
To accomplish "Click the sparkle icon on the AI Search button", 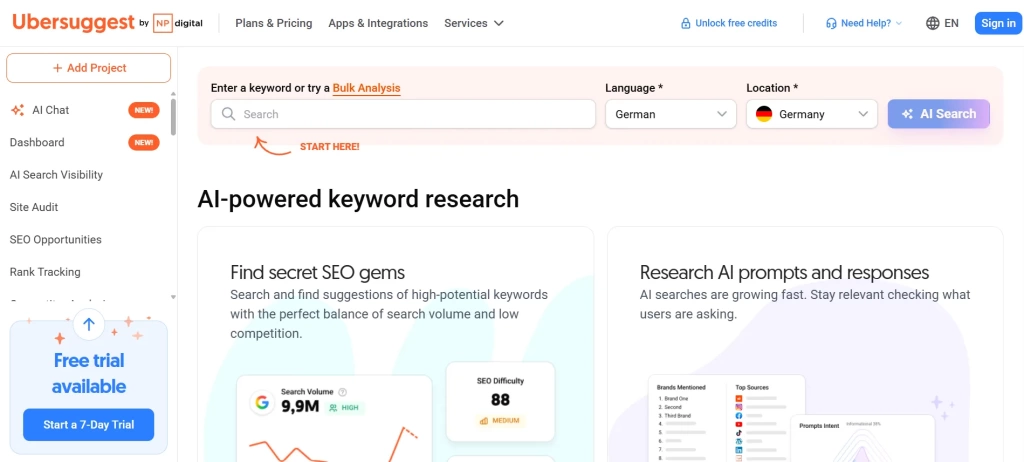I will [x=907, y=114].
